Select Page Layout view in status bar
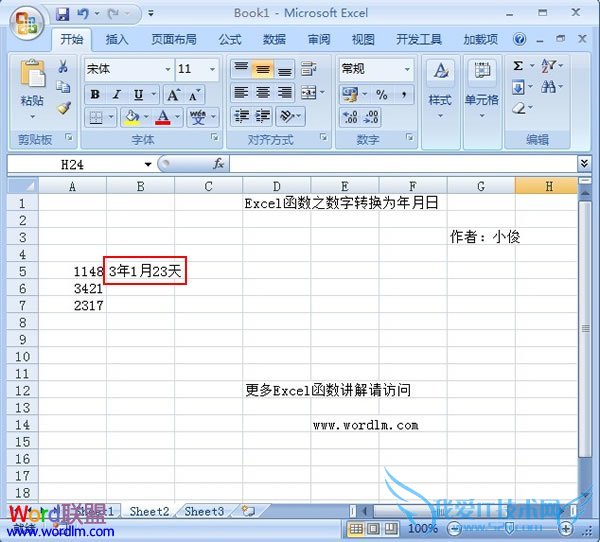Viewport: 600px width, 542px height. click(x=373, y=529)
